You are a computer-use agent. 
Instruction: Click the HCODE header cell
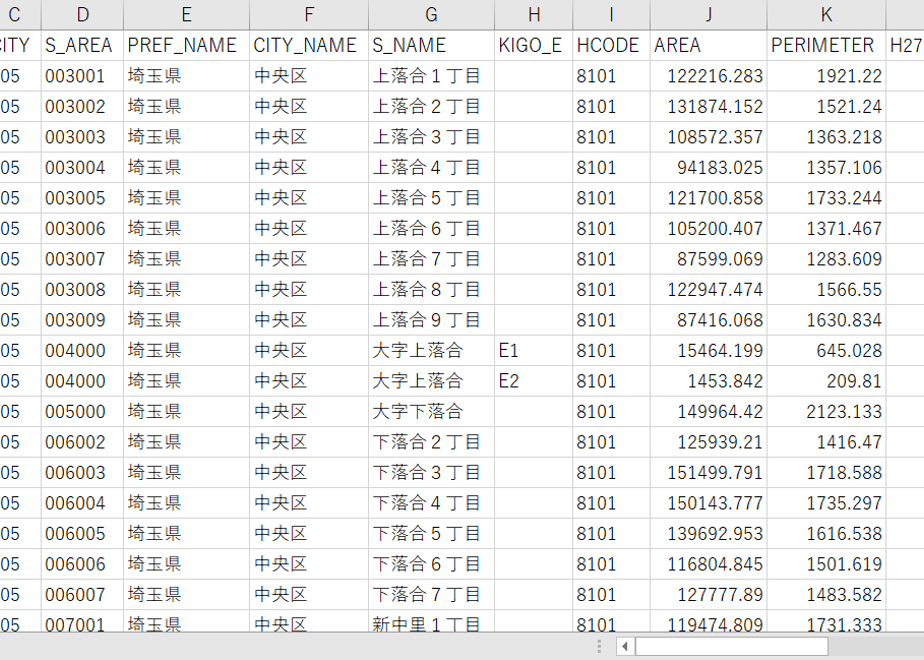611,45
